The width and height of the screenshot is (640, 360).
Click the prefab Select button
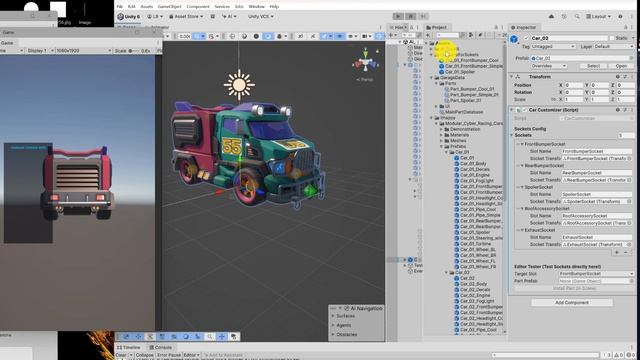click(x=593, y=66)
